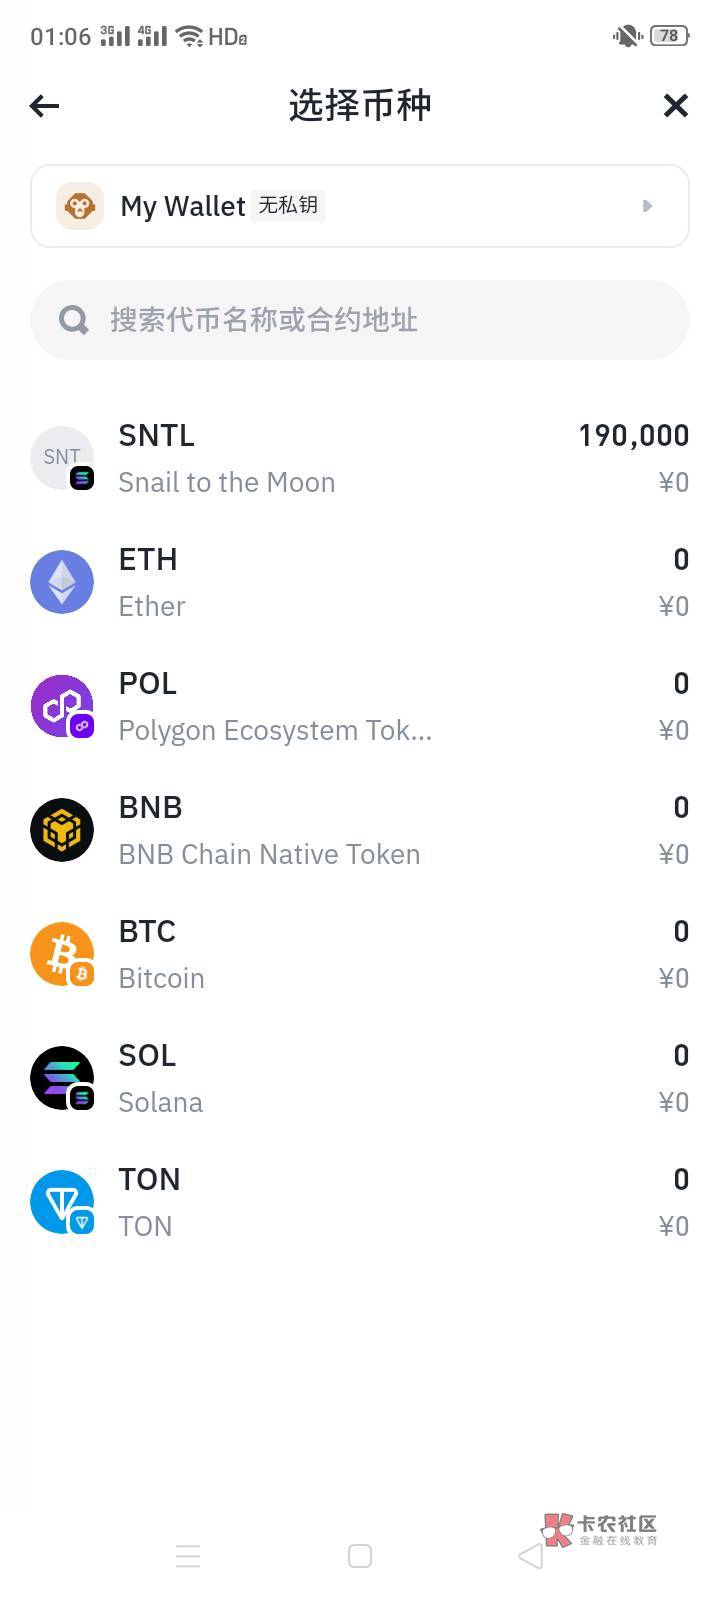Focus the token name search field
Image resolution: width=720 pixels, height=1600 pixels.
coord(380,320)
